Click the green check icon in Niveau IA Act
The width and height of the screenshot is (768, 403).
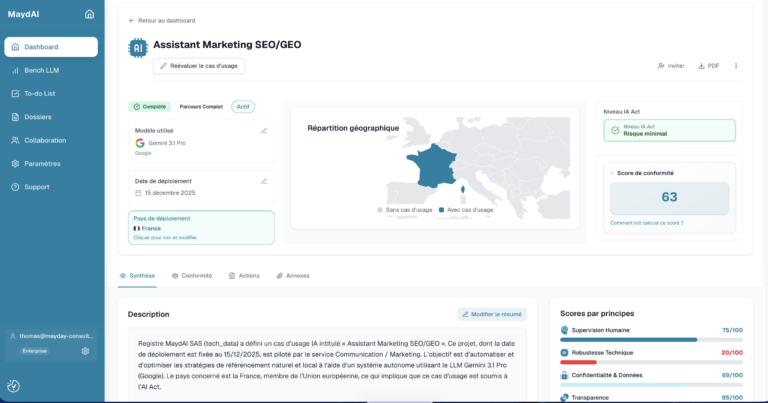615,130
